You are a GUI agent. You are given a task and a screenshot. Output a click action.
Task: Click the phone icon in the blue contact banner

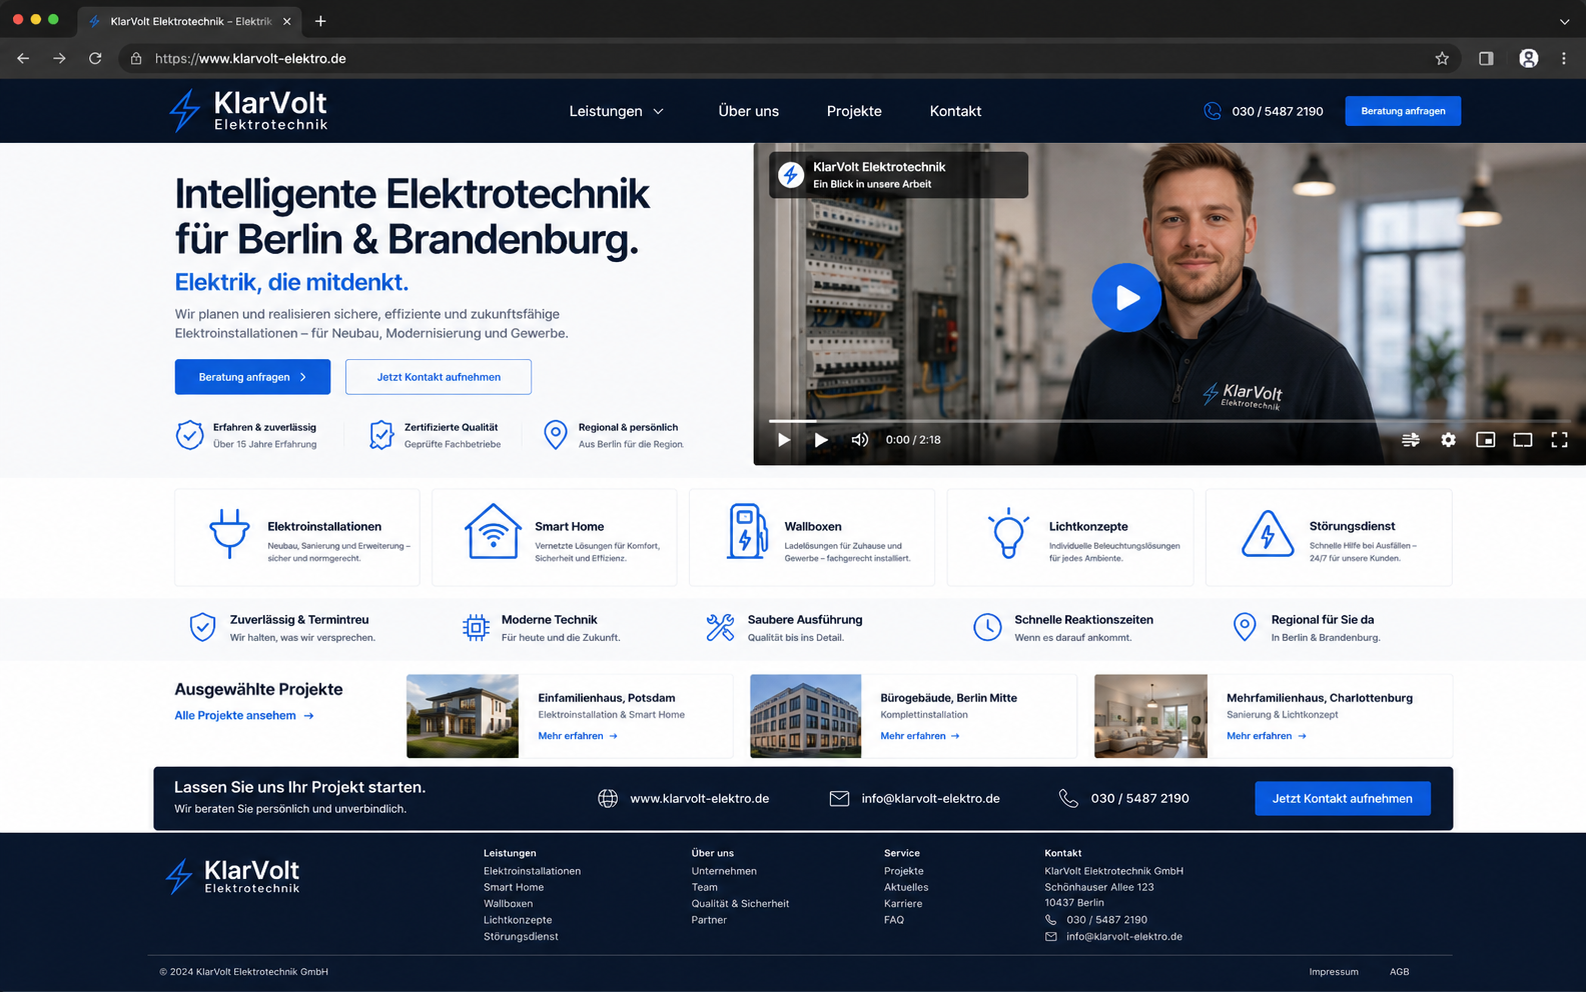click(x=1068, y=798)
